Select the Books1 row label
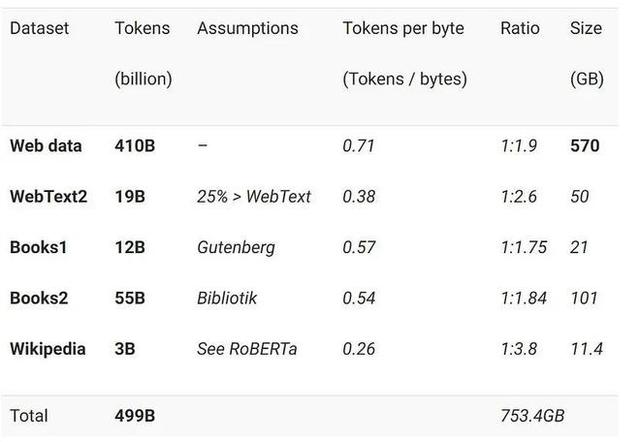The image size is (640, 442). [x=38, y=247]
